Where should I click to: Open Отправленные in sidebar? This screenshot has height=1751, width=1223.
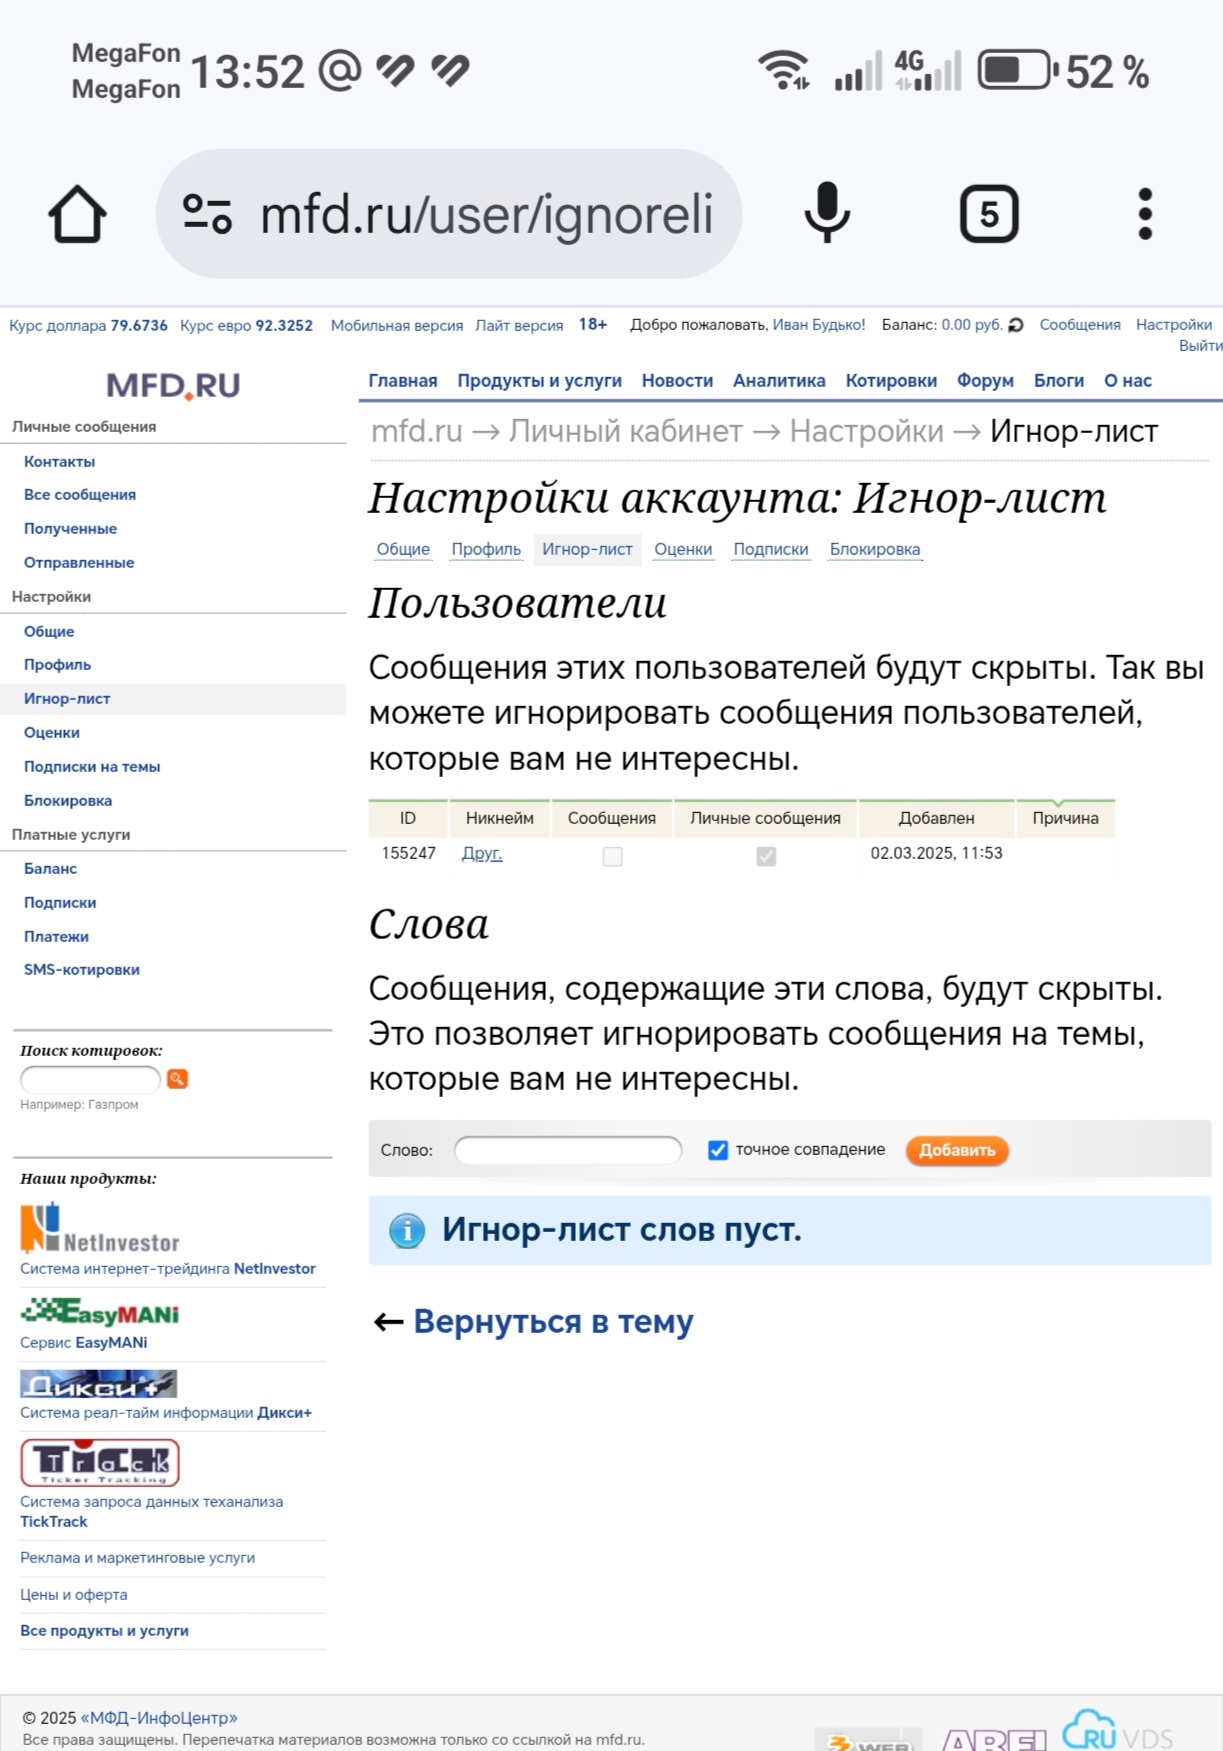(79, 563)
